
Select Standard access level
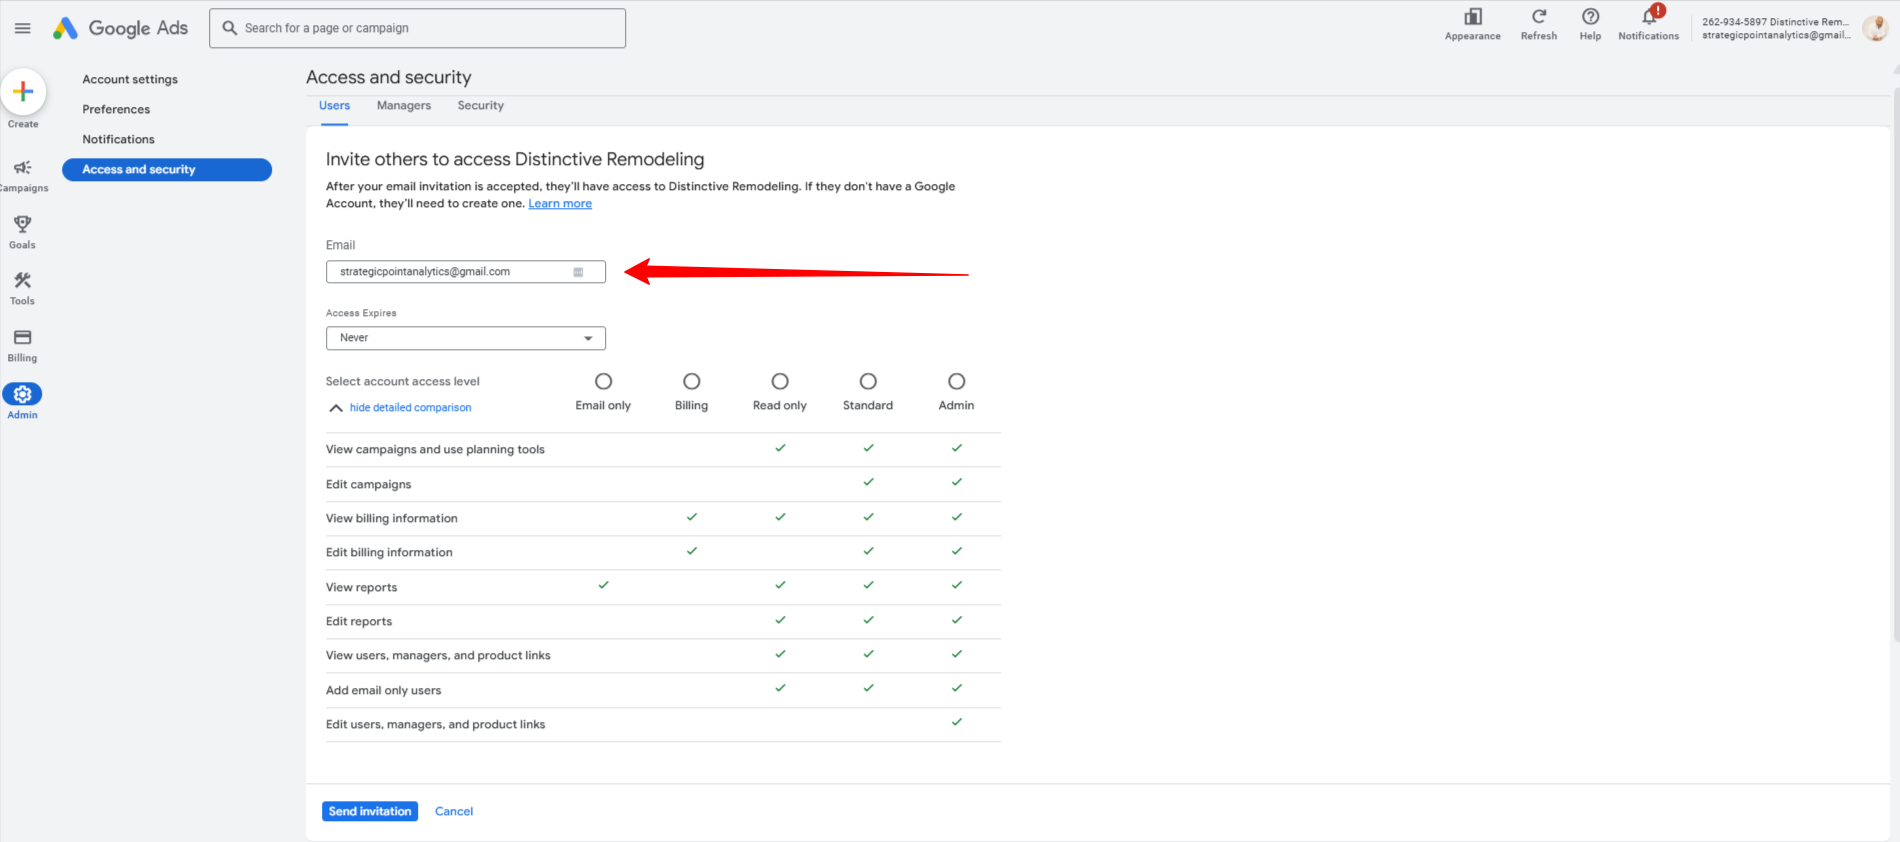click(x=868, y=381)
